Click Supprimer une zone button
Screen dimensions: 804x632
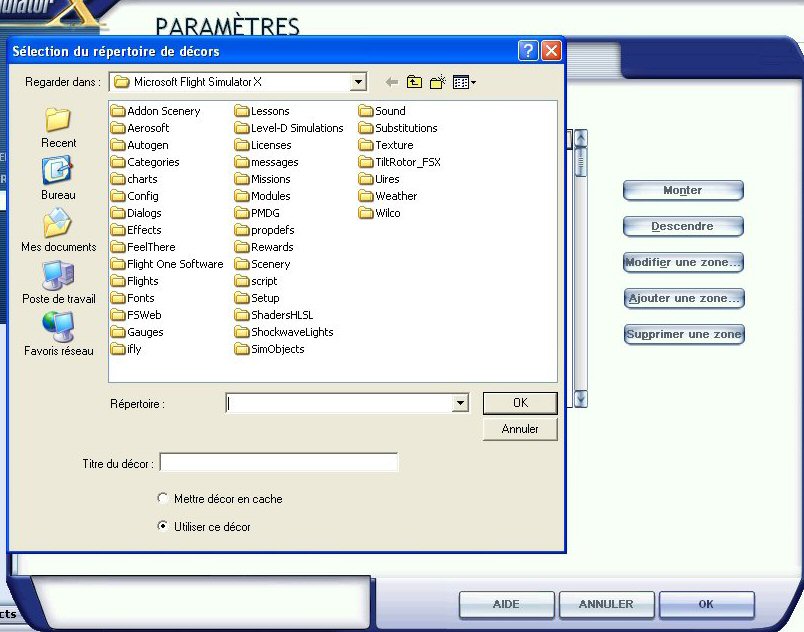pos(684,334)
